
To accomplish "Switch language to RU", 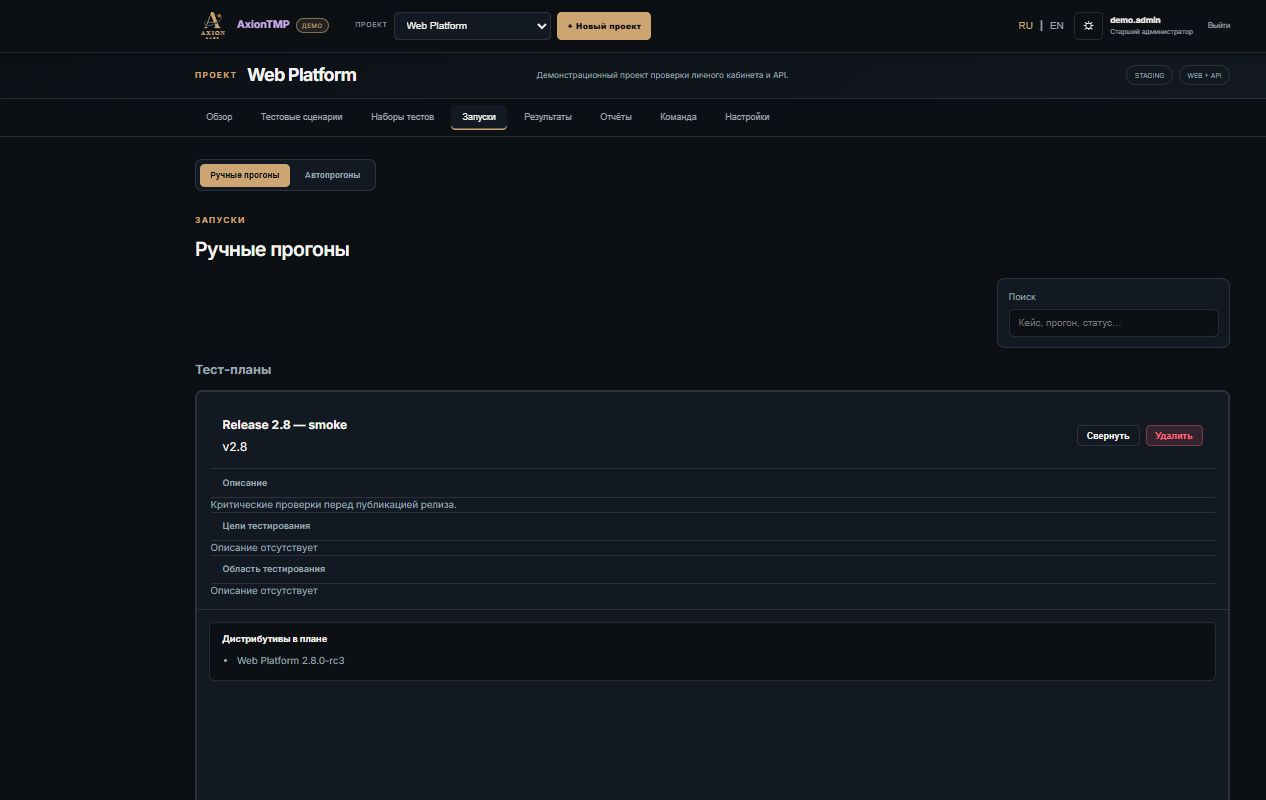I will click(x=1025, y=26).
